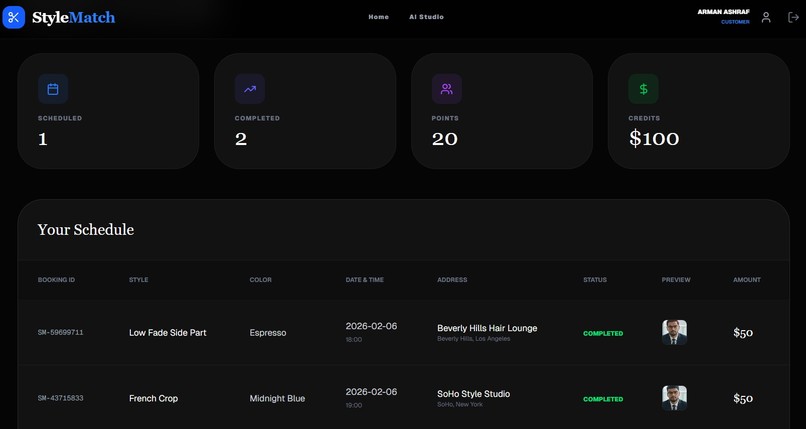806x429 pixels.
Task: Click the Scheduled count value 1
Action: pos(43,139)
